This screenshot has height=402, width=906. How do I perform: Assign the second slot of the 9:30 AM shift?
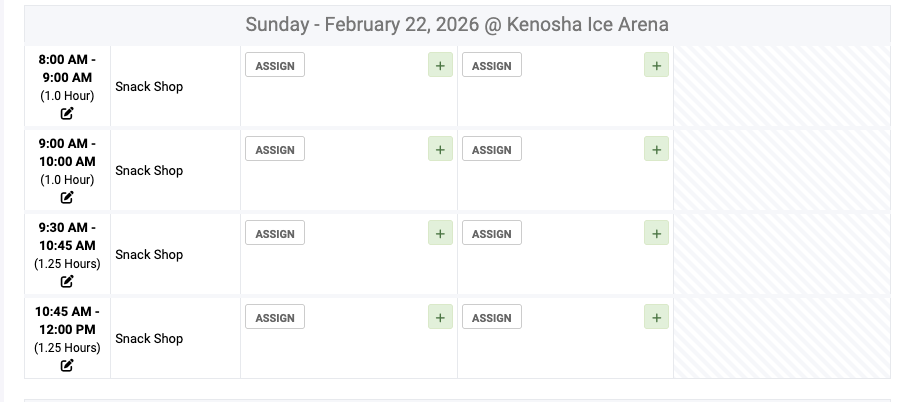491,234
